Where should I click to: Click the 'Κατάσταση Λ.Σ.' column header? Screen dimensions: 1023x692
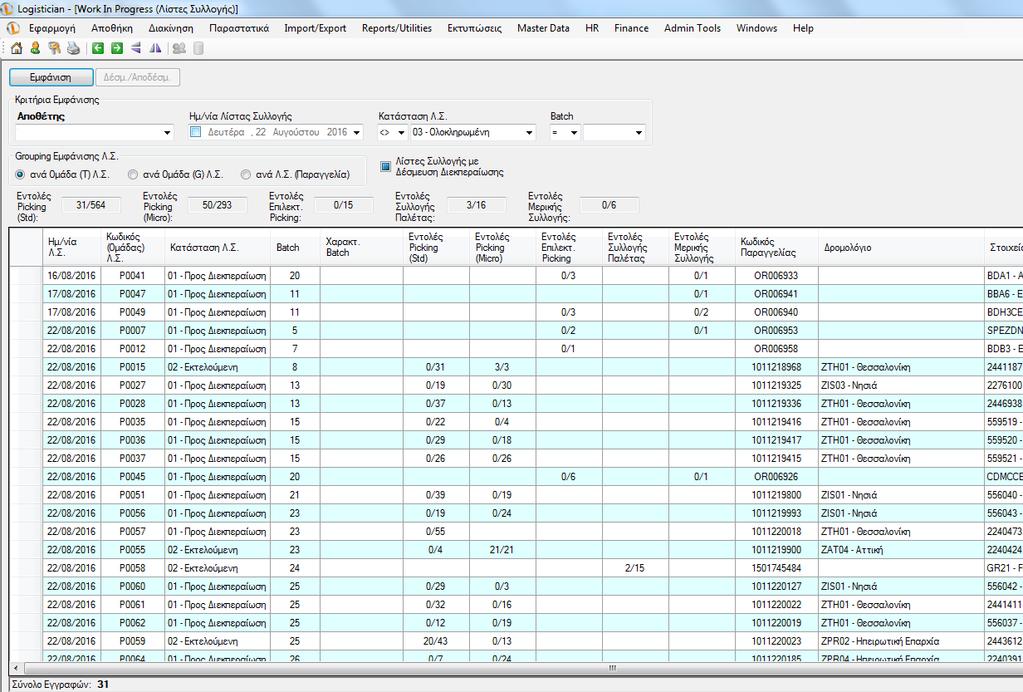[x=217, y=247]
